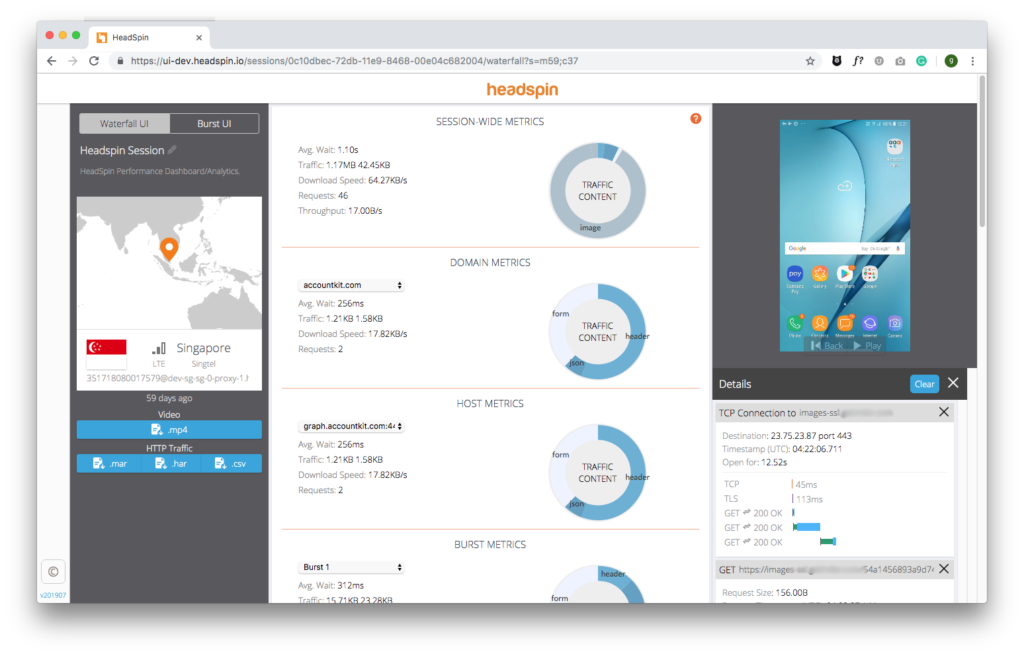Click the page vertical scrollbar
Viewport: 1024px width, 656px height.
click(x=982, y=154)
